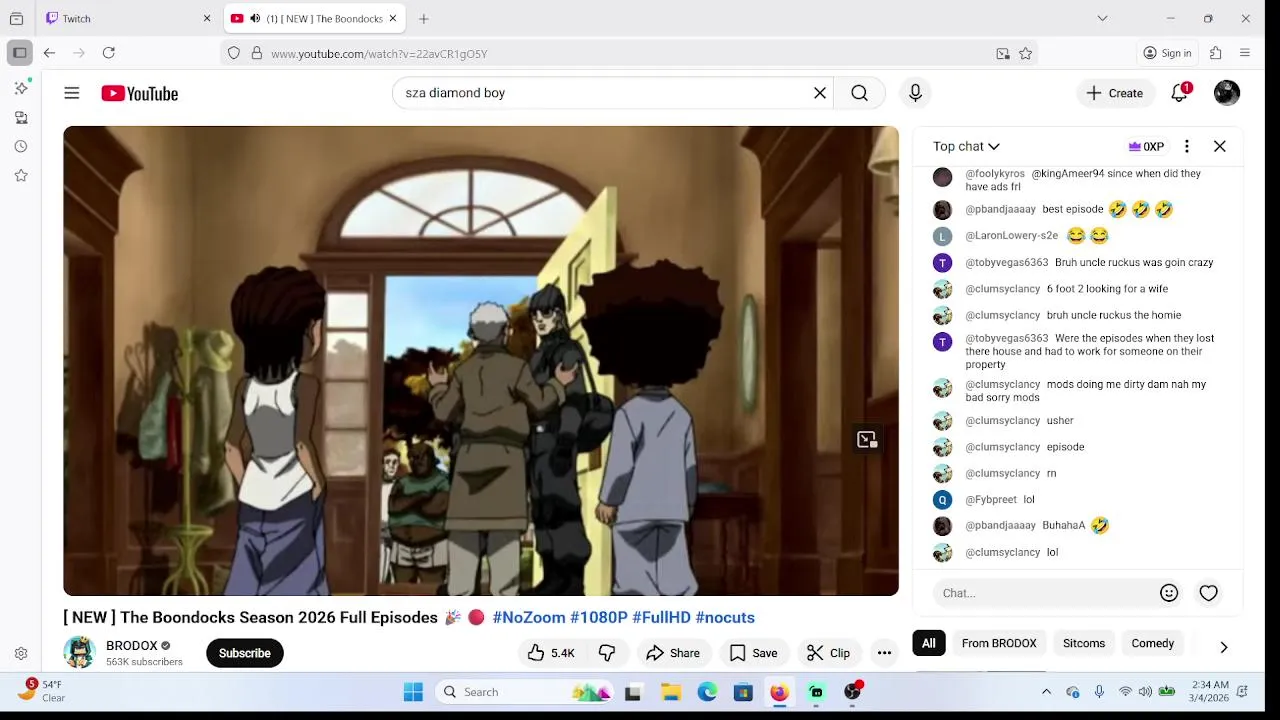Image resolution: width=1280 pixels, height=720 pixels.
Task: Create a Clip with scissors button
Action: [x=828, y=653]
